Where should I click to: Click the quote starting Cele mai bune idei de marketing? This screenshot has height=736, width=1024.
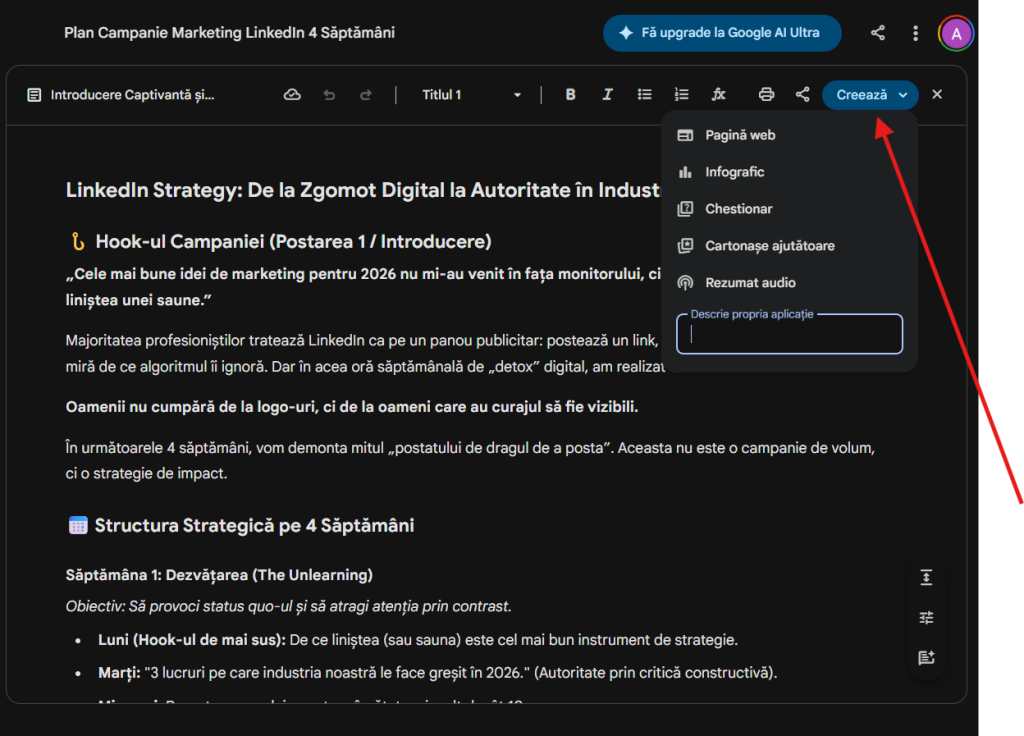[363, 287]
